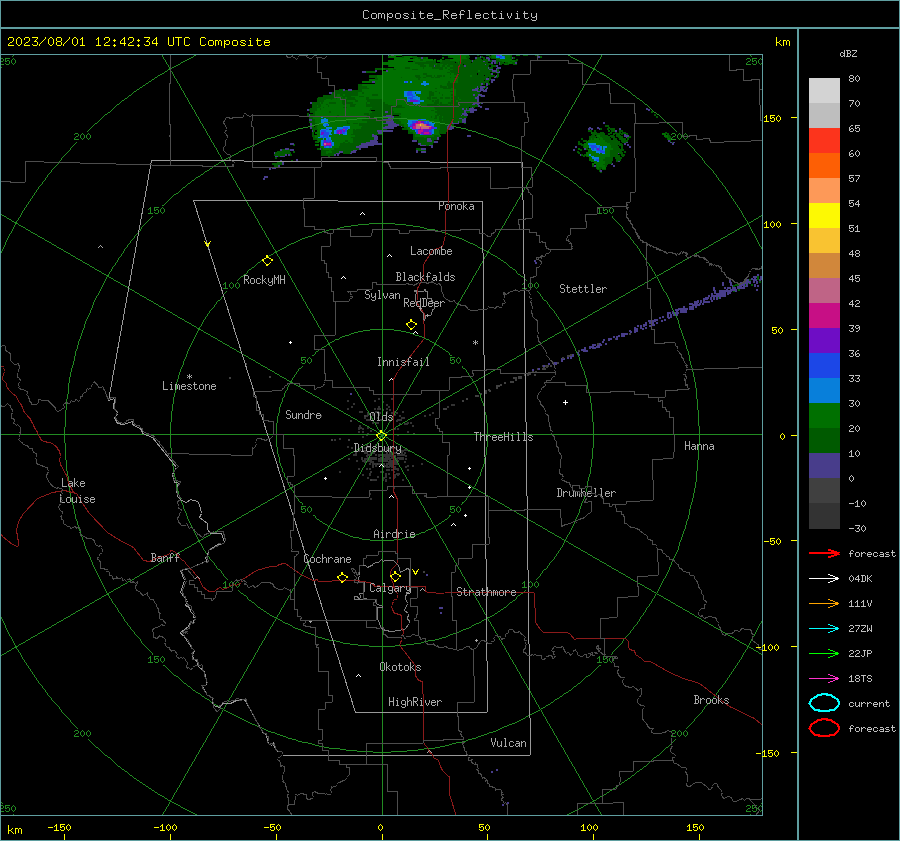Viewport: 900px width, 841px height.
Task: Click the Ponoka city label
Action: point(456,206)
